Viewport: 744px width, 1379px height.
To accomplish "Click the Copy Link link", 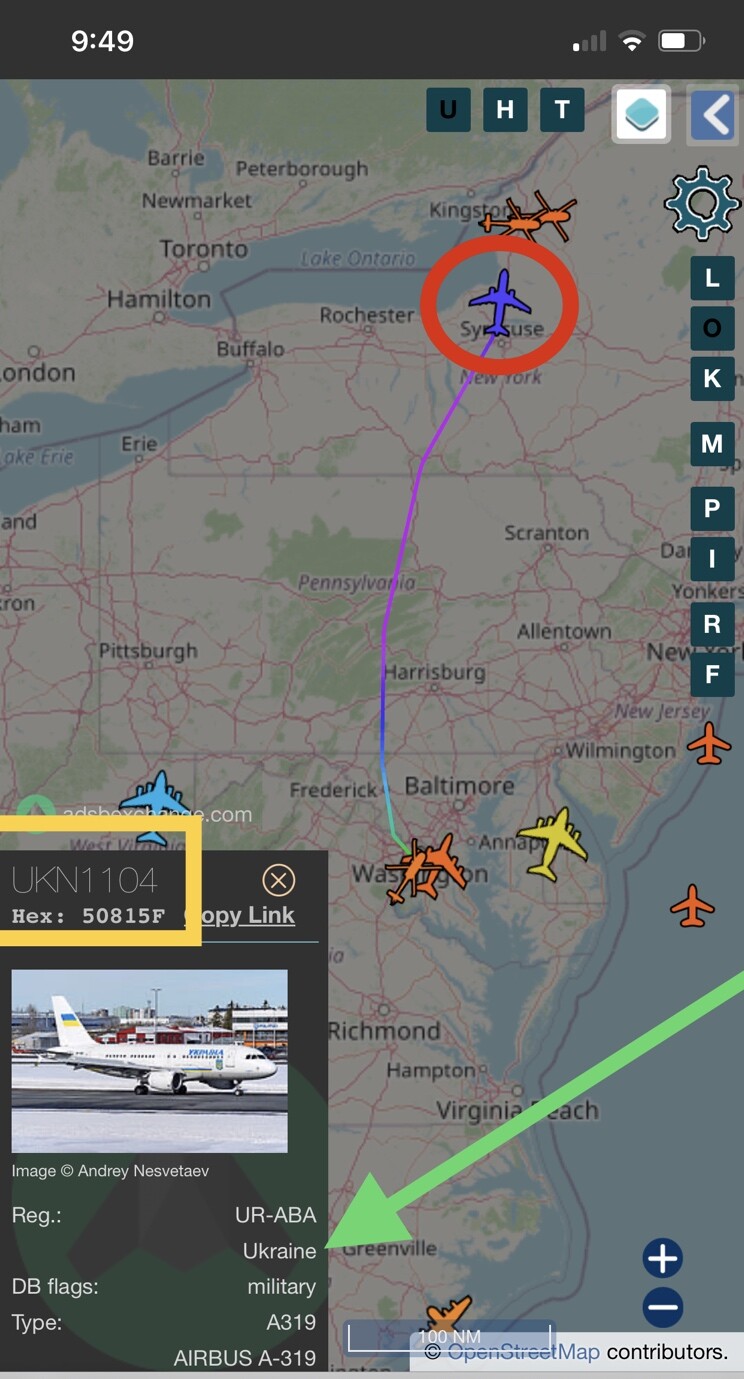I will click(240, 915).
